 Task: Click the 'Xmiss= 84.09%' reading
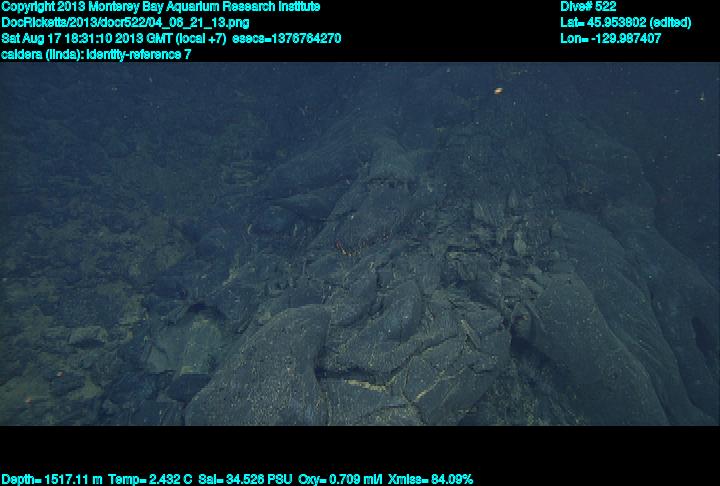(430, 479)
